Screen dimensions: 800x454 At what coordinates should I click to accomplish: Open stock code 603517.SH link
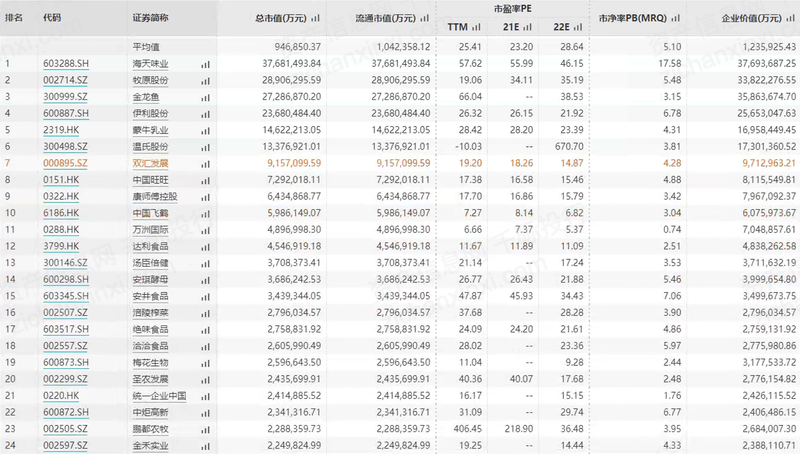[66, 329]
